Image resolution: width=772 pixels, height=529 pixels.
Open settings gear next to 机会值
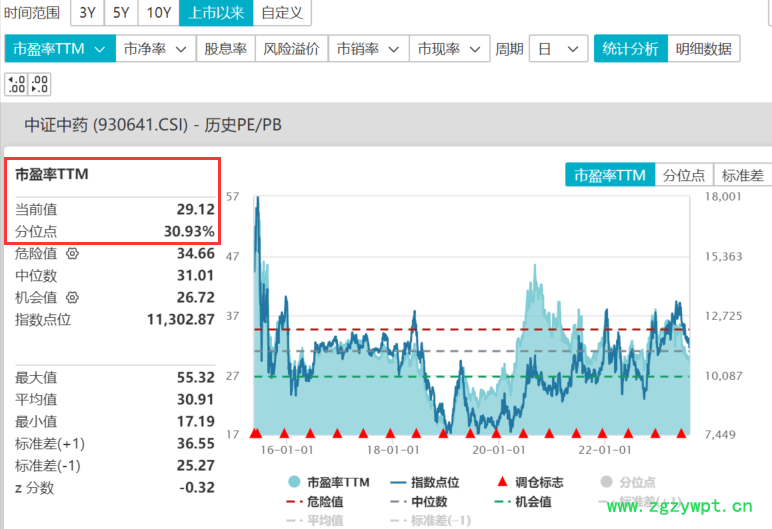[72, 298]
